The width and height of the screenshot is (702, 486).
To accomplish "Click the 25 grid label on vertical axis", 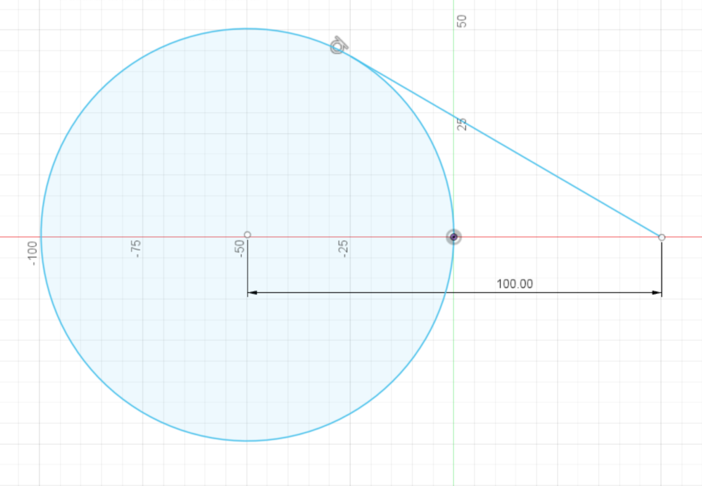I will 461,124.
